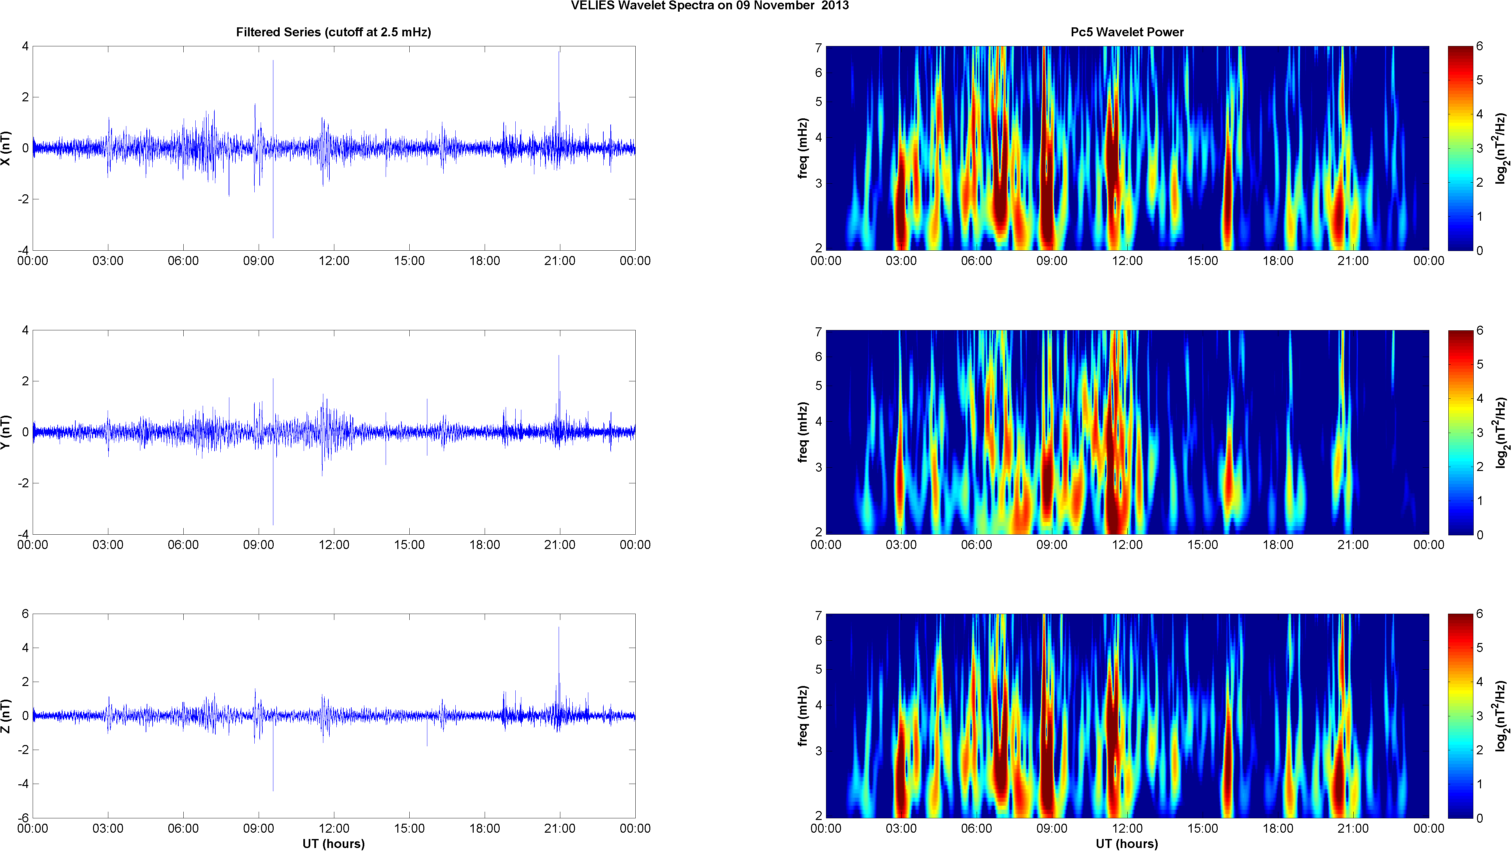Screen dimensions: 1511x851
Task: Click the X component filtered time series plot
Action: click(334, 148)
